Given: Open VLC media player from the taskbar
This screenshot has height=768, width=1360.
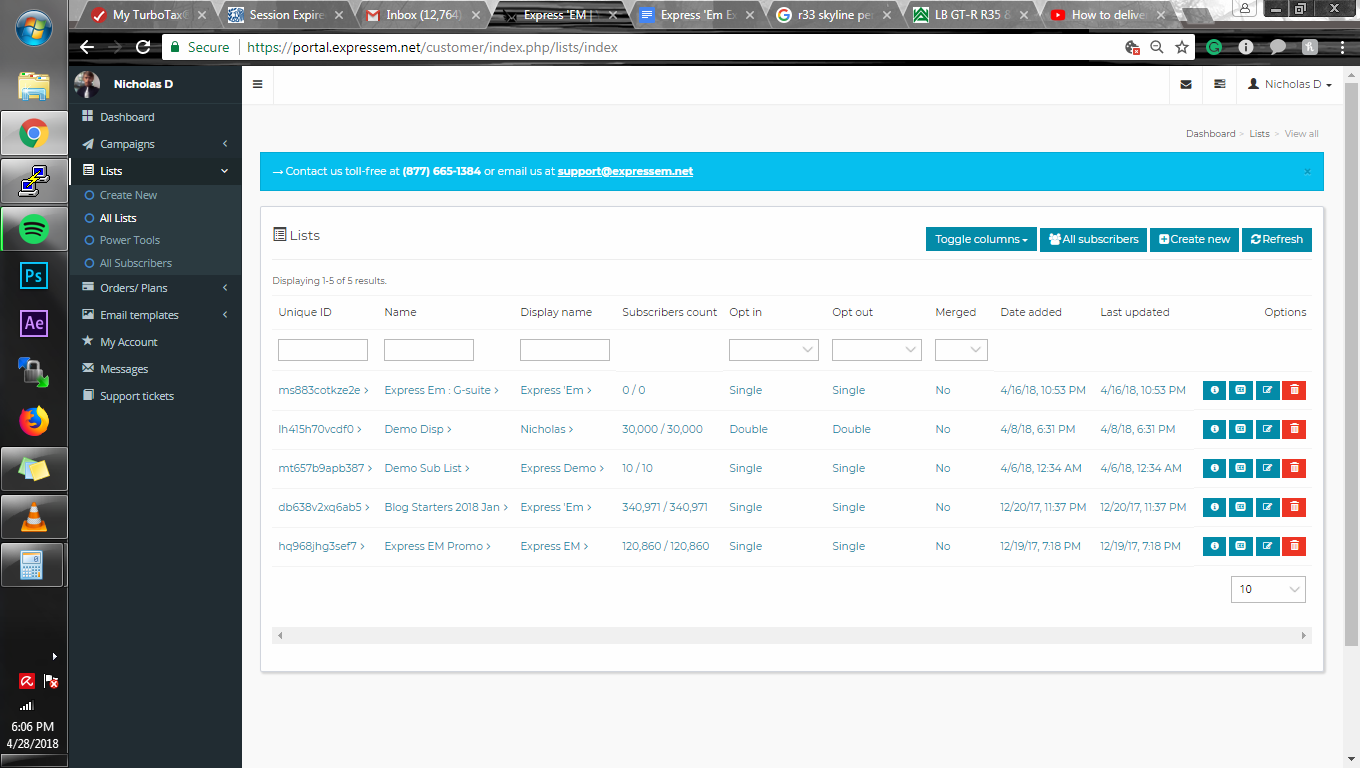Looking at the screenshot, I should click(x=34, y=516).
